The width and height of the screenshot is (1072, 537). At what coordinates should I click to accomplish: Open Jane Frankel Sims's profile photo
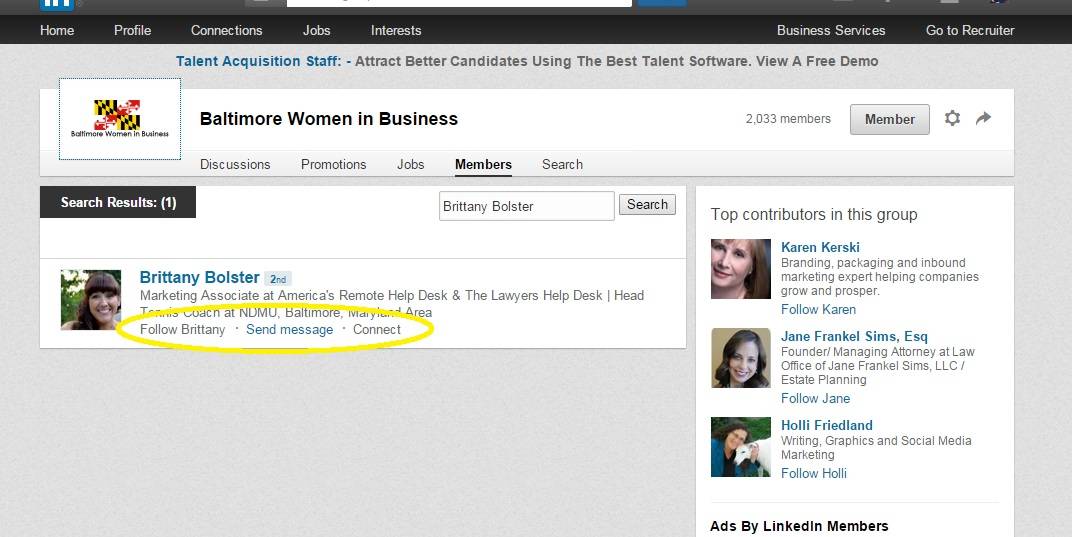click(740, 358)
